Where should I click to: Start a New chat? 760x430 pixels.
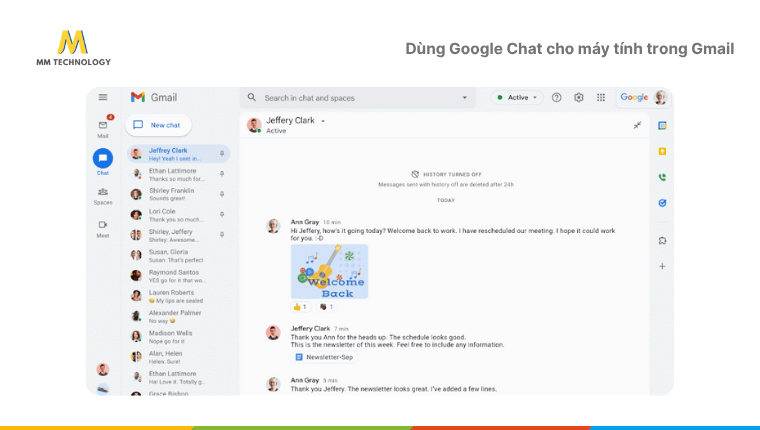[x=158, y=125]
